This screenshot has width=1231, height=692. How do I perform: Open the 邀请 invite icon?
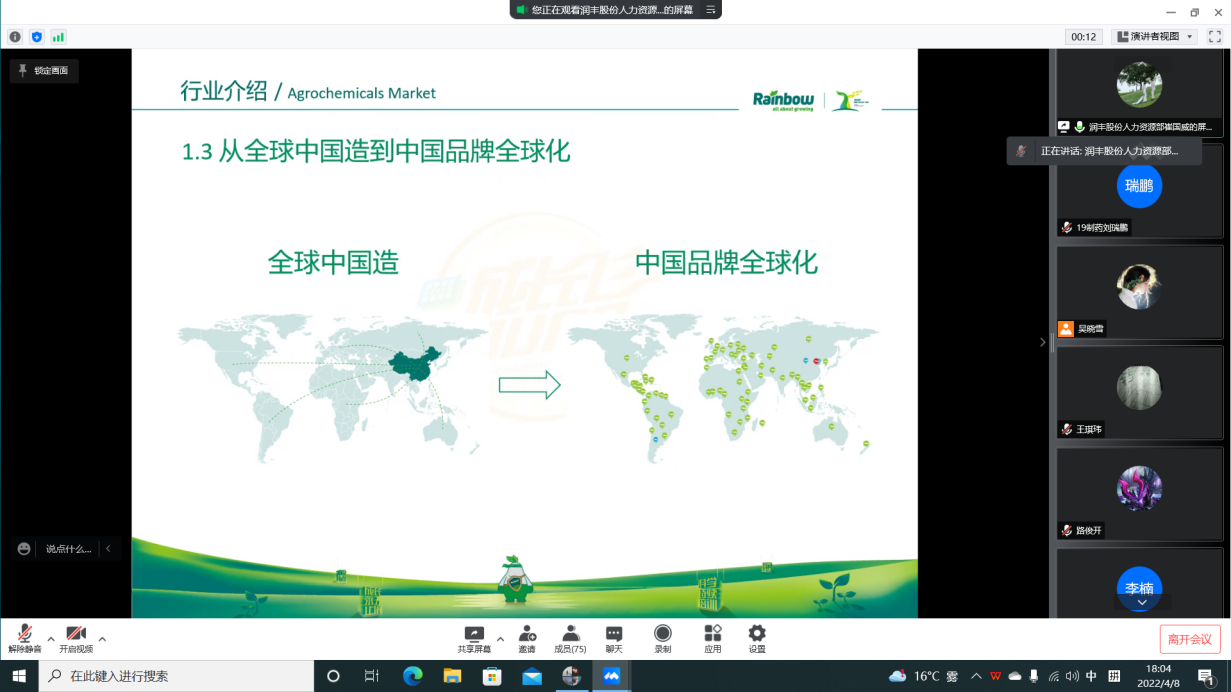point(526,638)
